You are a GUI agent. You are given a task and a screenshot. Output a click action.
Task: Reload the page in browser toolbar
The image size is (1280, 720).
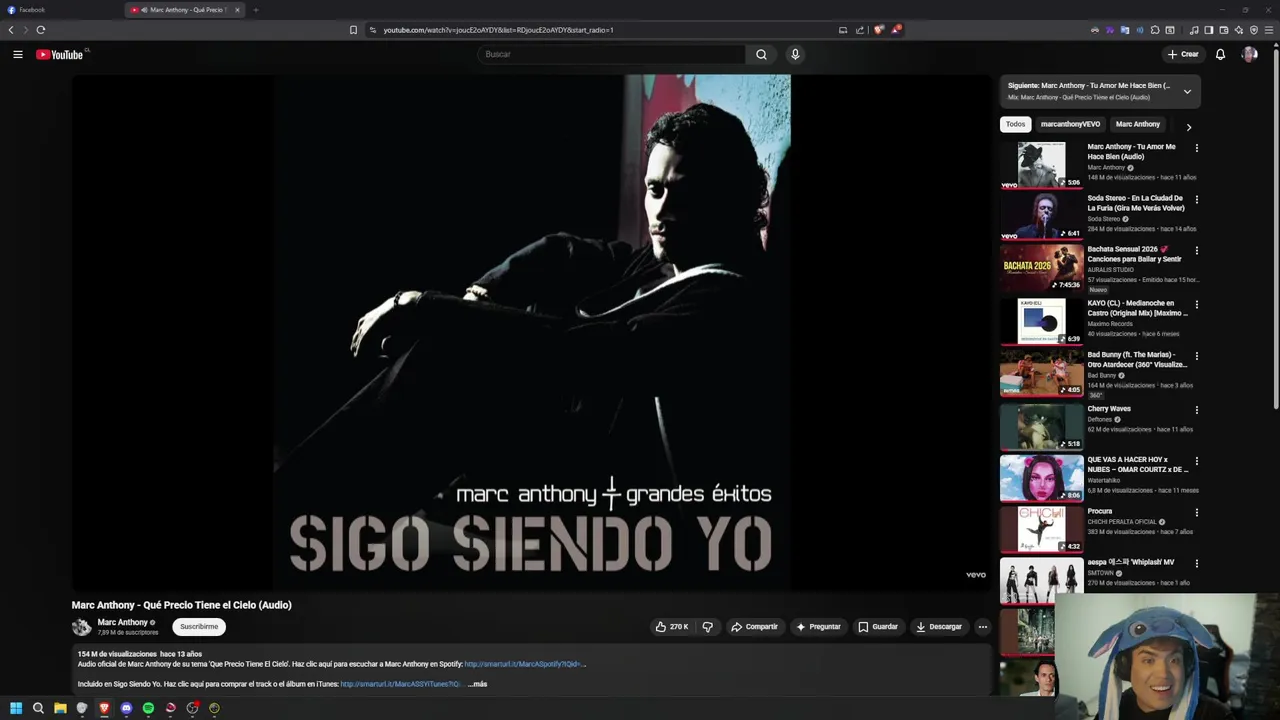click(x=41, y=30)
